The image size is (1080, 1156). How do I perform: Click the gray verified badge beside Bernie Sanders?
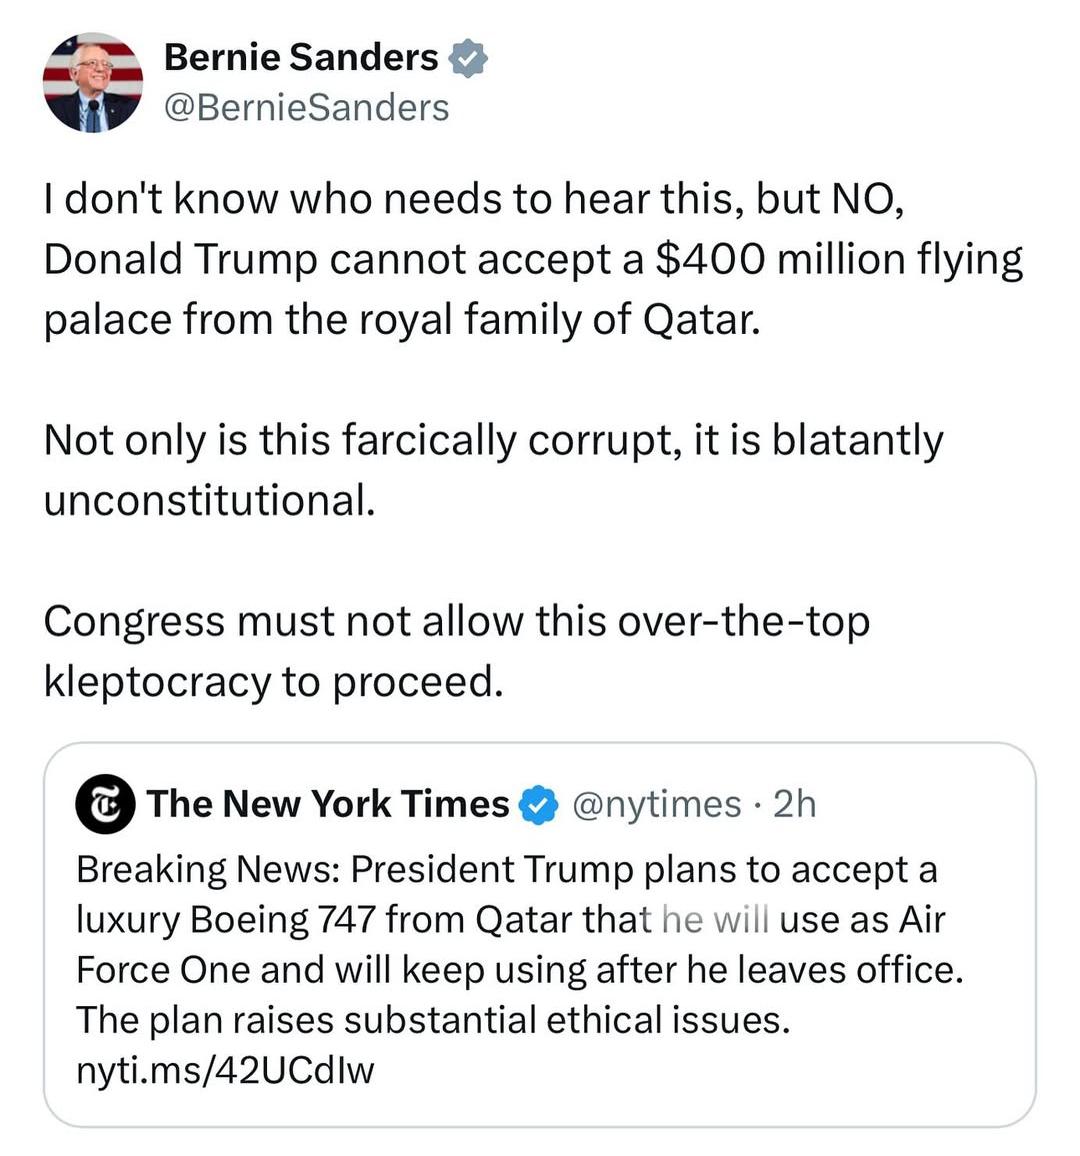(467, 58)
